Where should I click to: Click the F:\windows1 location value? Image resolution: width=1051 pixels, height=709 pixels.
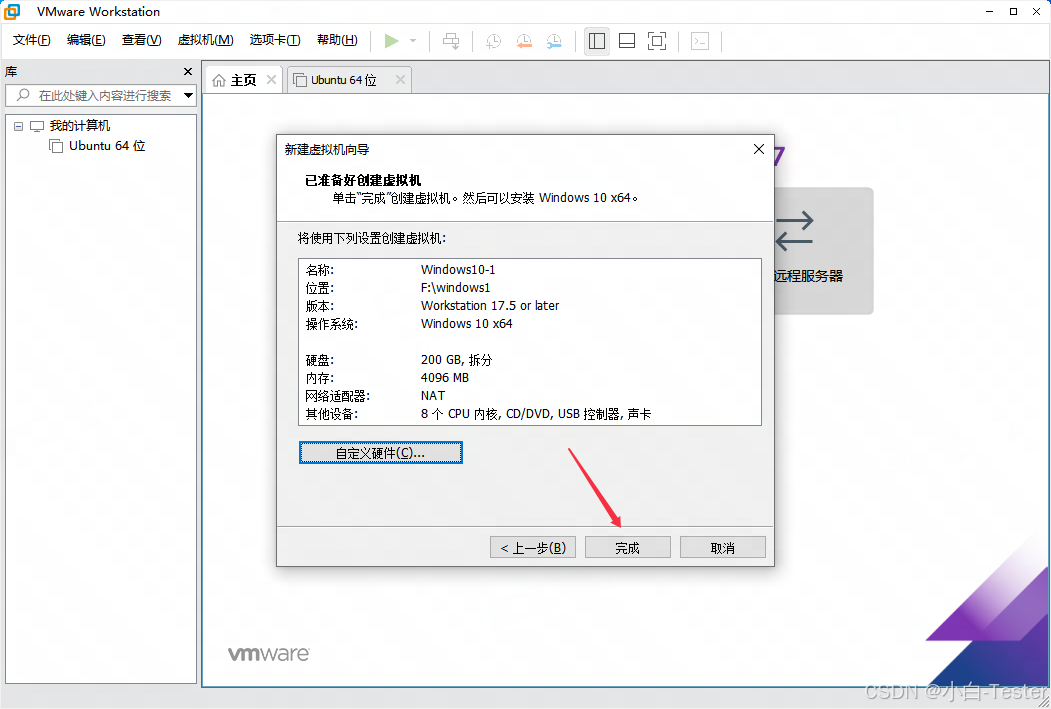[455, 287]
